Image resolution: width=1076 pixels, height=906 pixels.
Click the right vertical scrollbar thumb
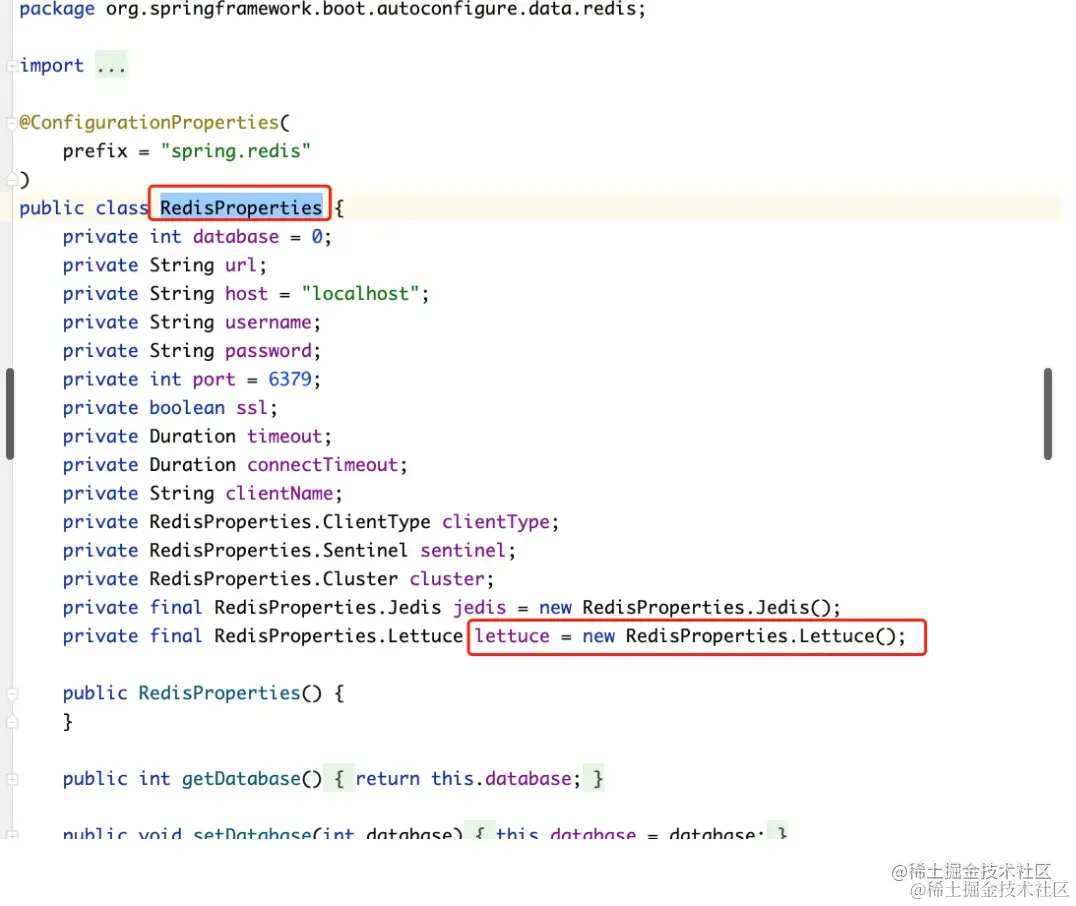point(1049,414)
